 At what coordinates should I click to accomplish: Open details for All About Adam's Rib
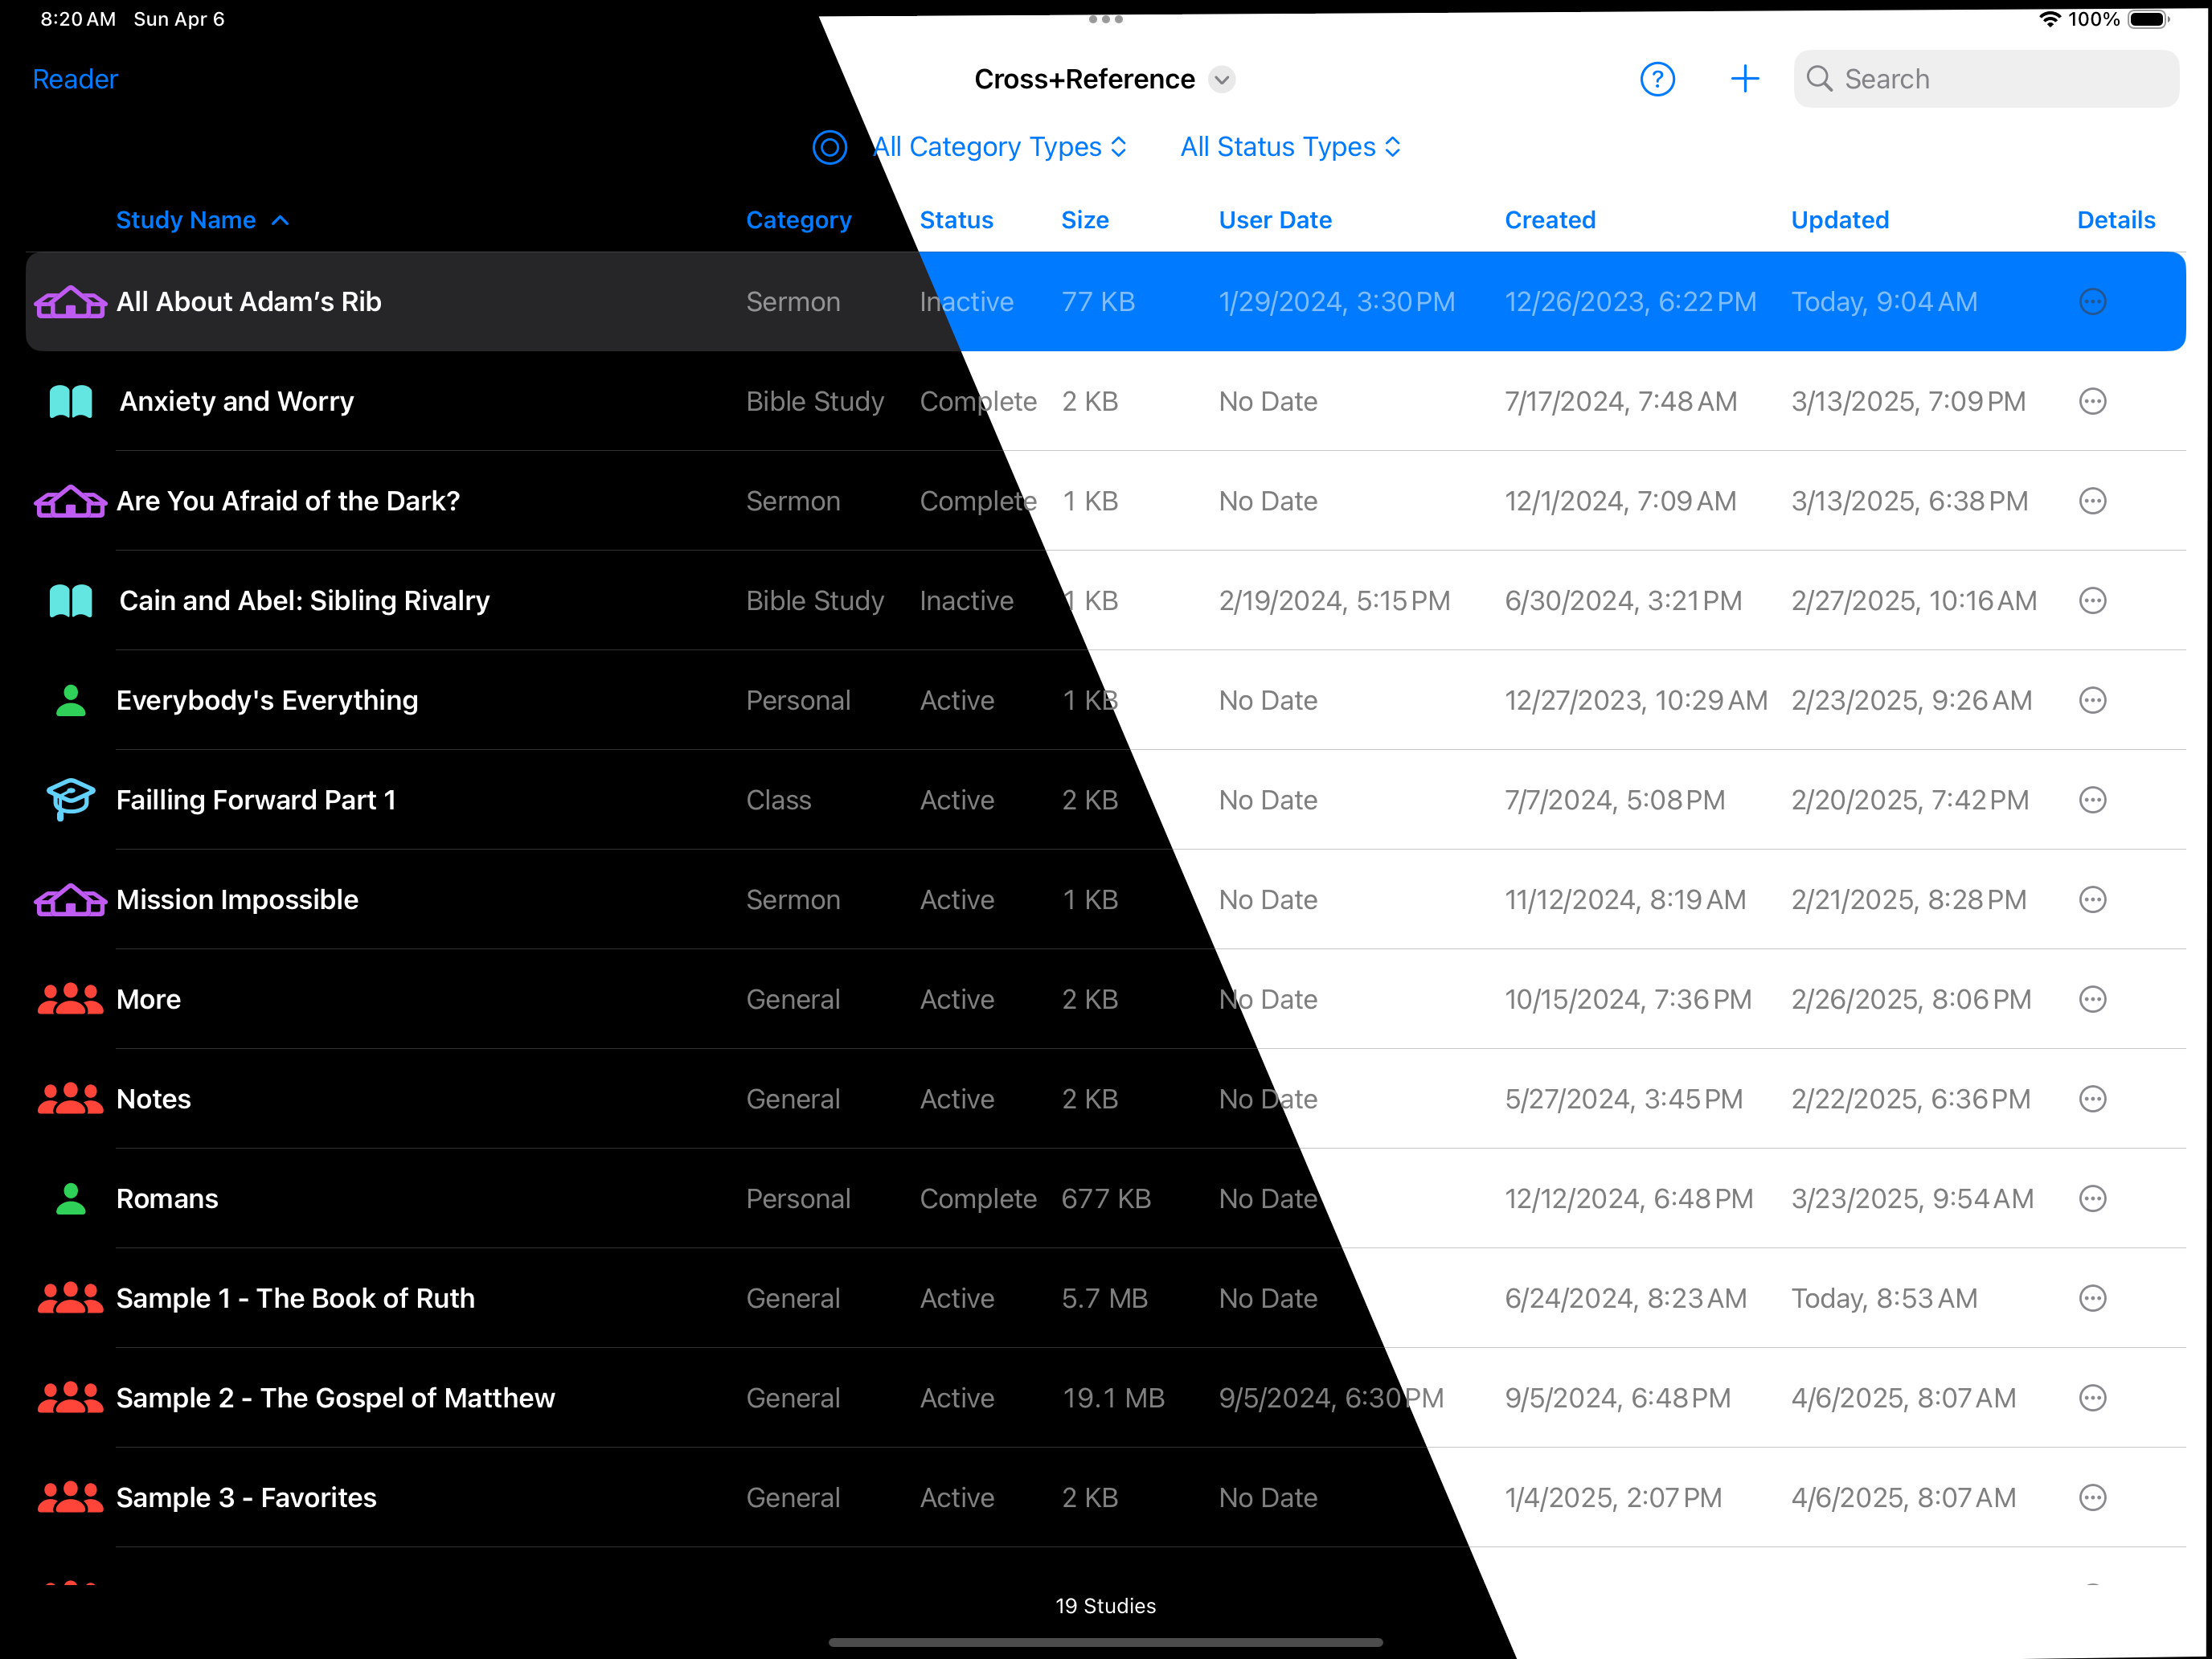2092,302
